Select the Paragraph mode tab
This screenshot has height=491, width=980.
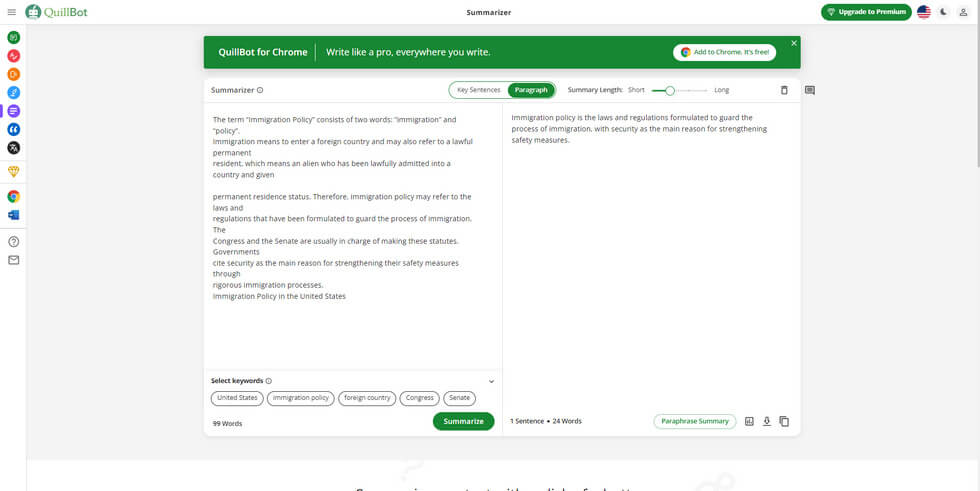[x=531, y=90]
